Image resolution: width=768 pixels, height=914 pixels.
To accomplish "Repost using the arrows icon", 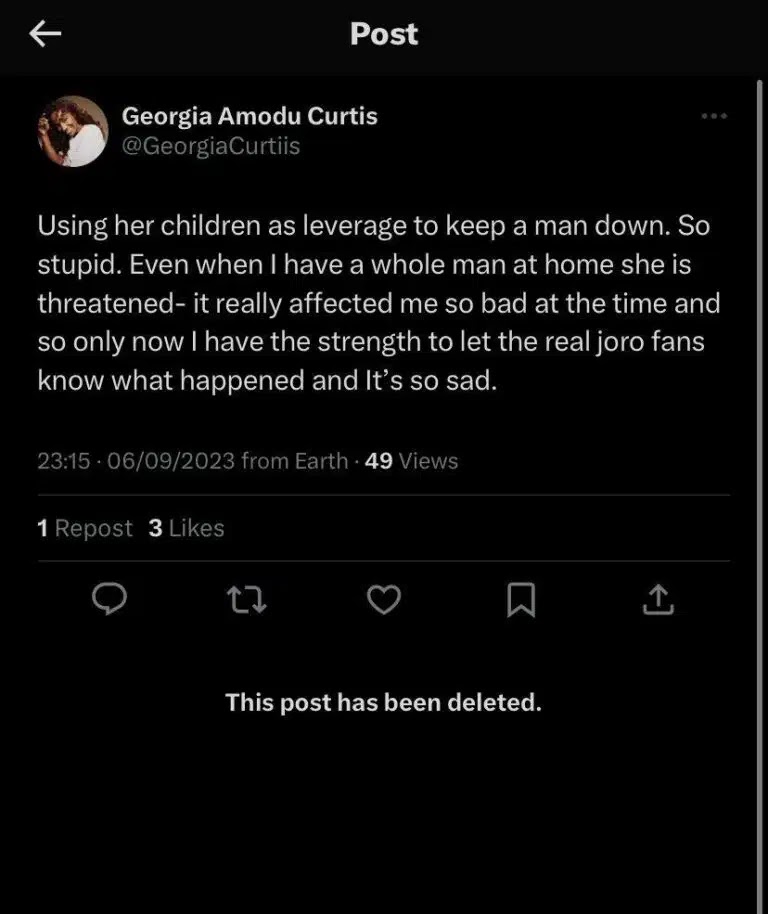I will pos(246,600).
